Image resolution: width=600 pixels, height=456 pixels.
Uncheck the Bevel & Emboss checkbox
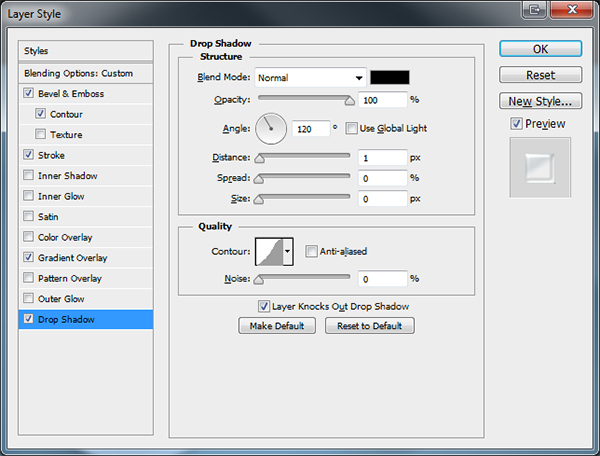pos(28,94)
